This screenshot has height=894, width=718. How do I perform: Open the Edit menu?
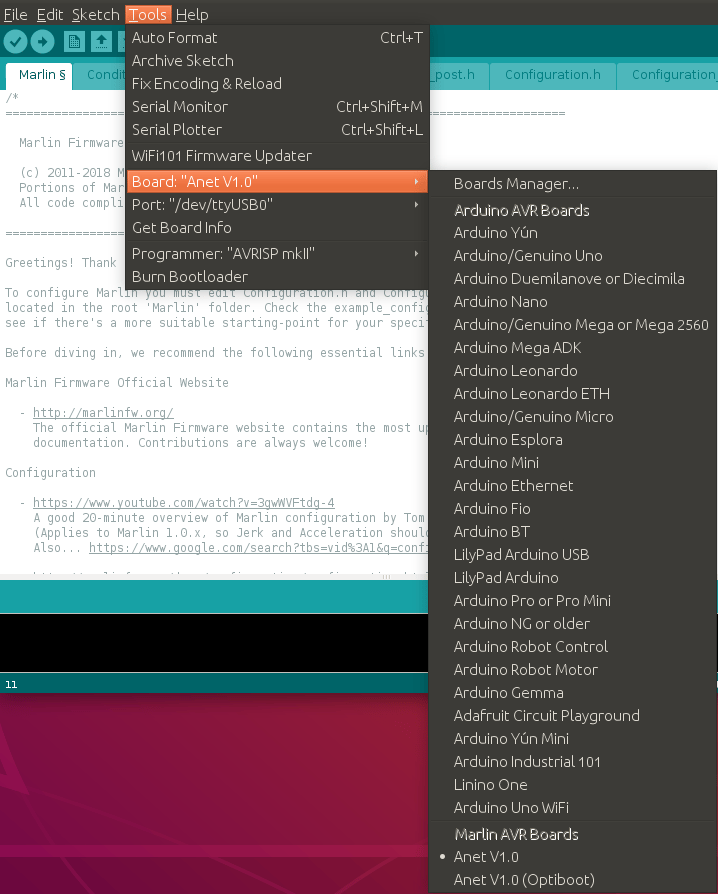[50, 14]
